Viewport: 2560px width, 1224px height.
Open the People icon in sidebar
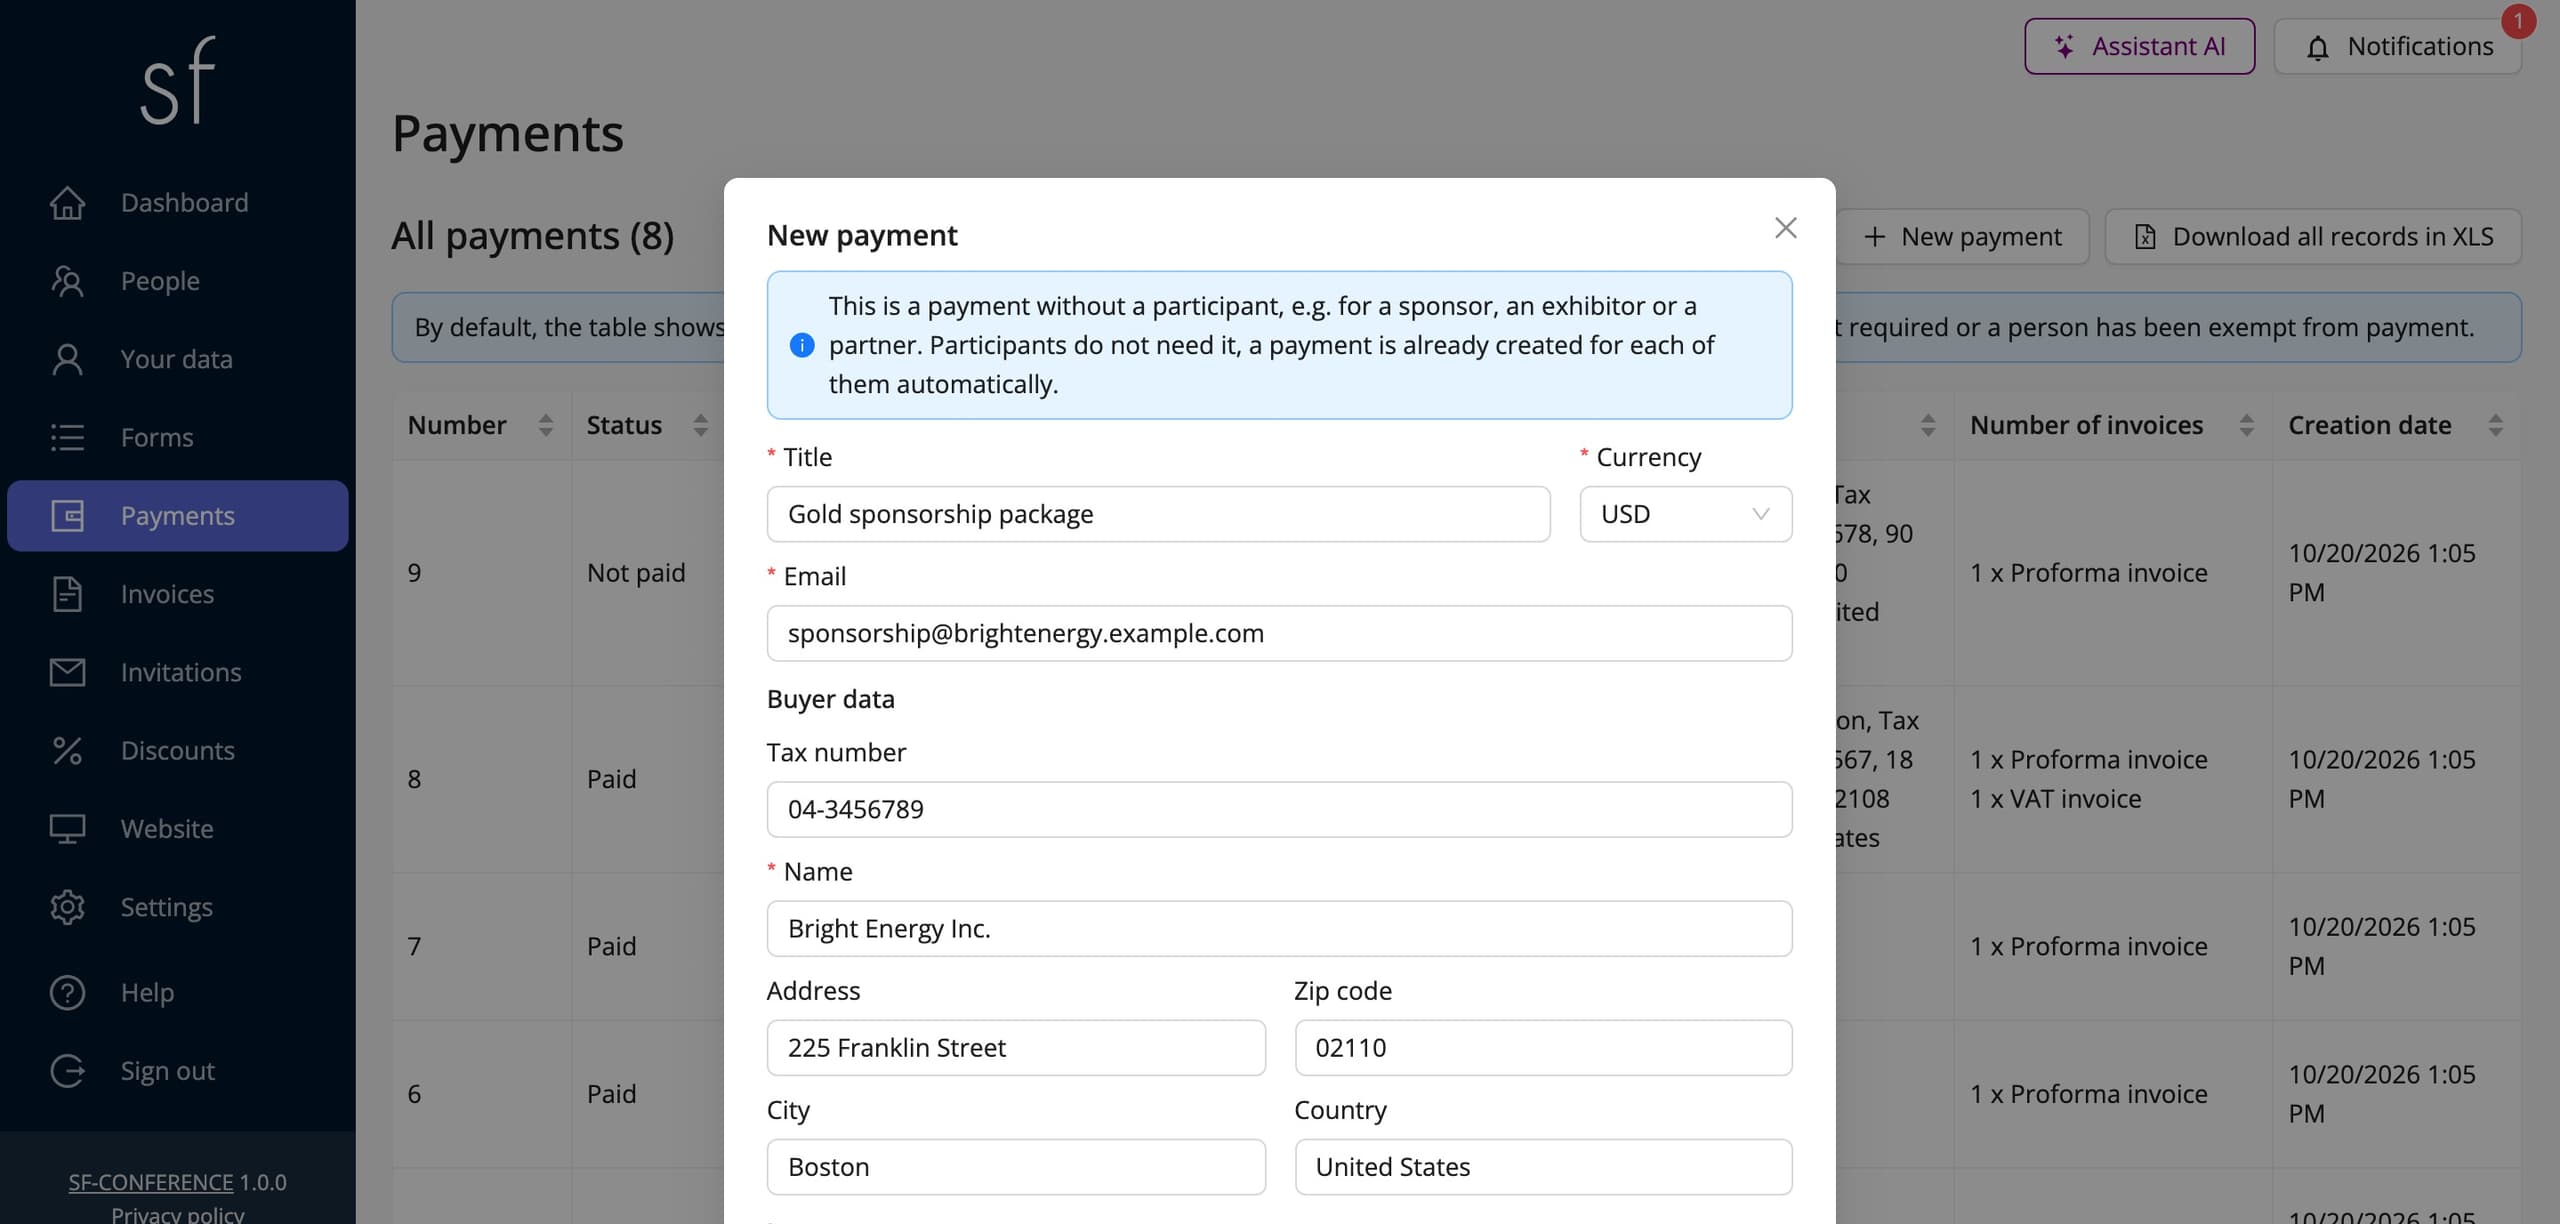coord(67,281)
